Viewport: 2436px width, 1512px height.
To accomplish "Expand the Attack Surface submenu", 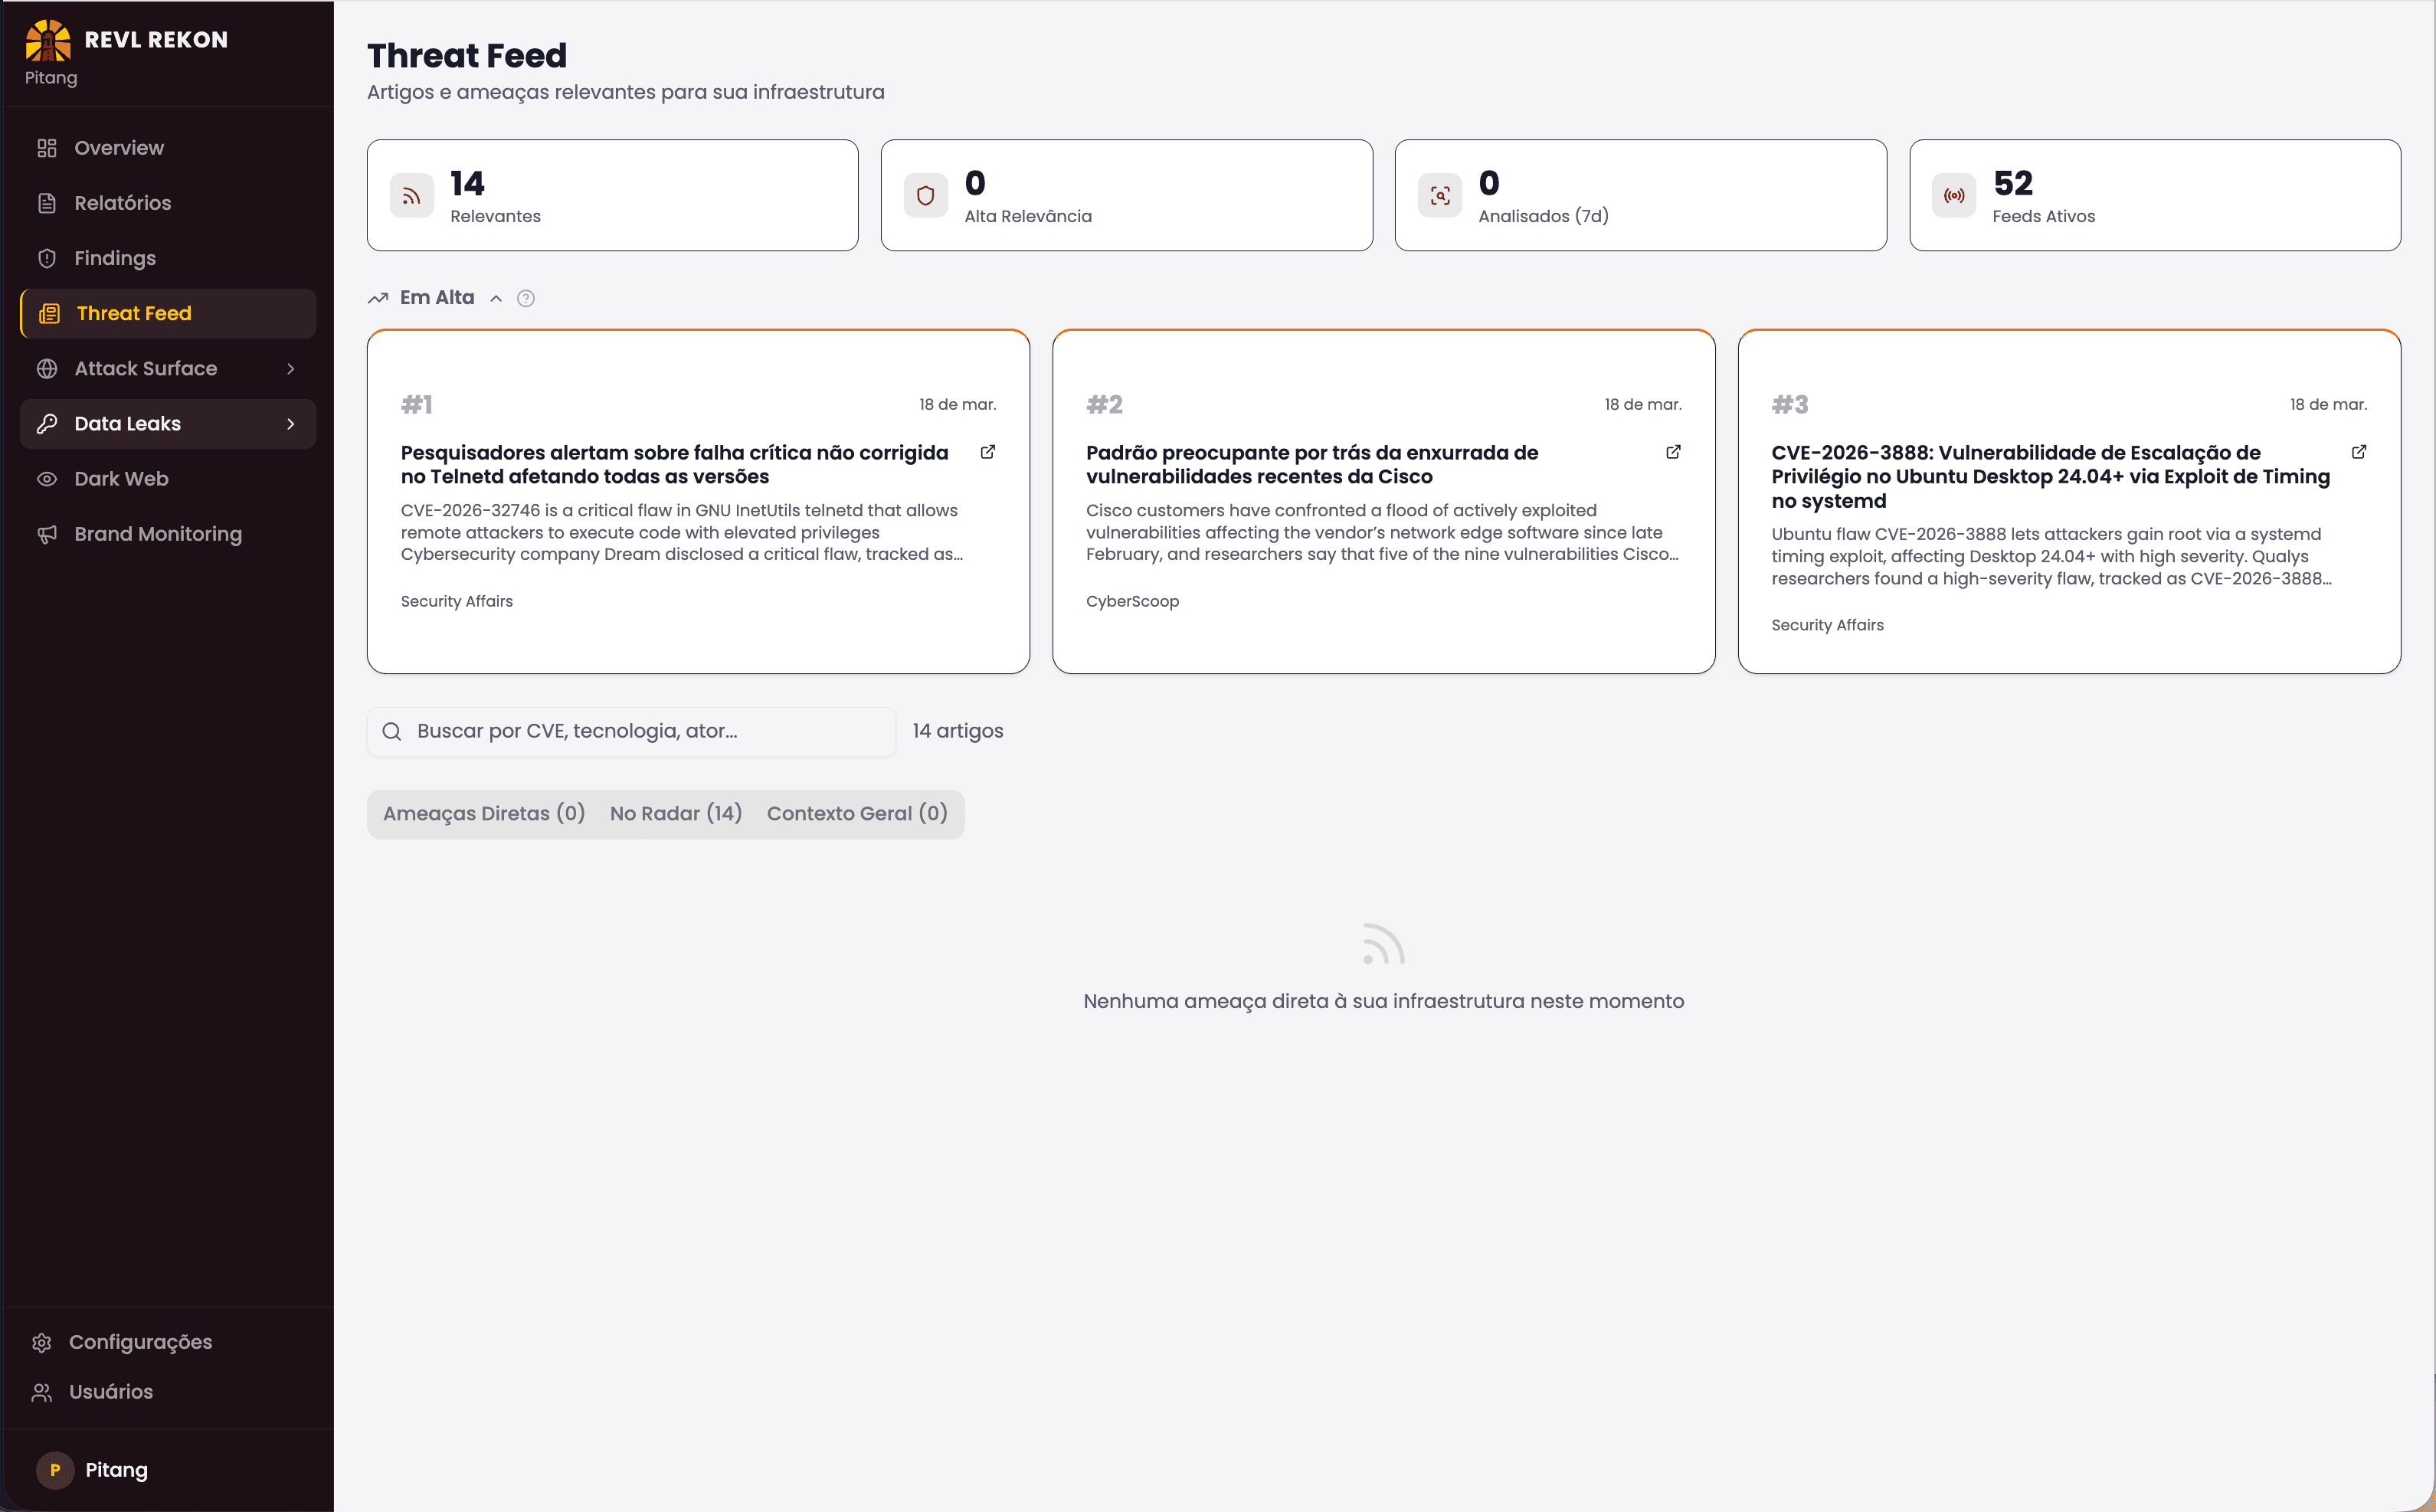I will click(x=290, y=368).
